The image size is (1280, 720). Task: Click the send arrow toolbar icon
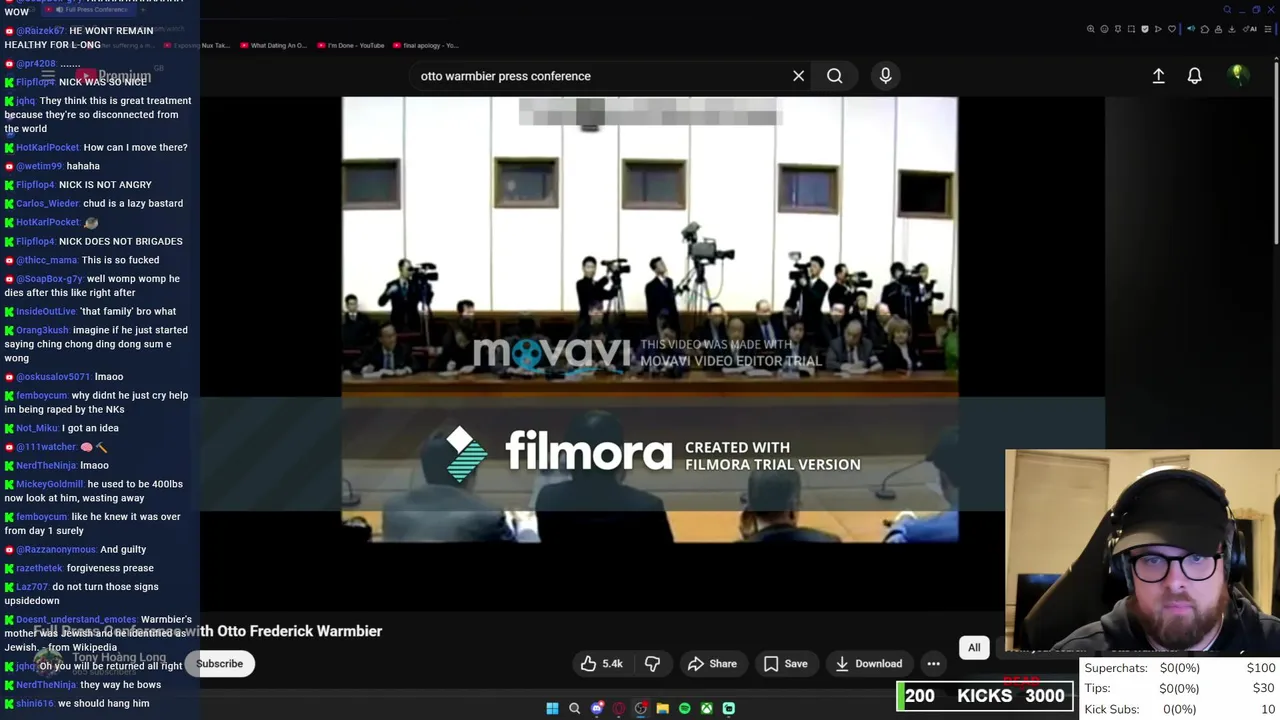coord(1158,29)
